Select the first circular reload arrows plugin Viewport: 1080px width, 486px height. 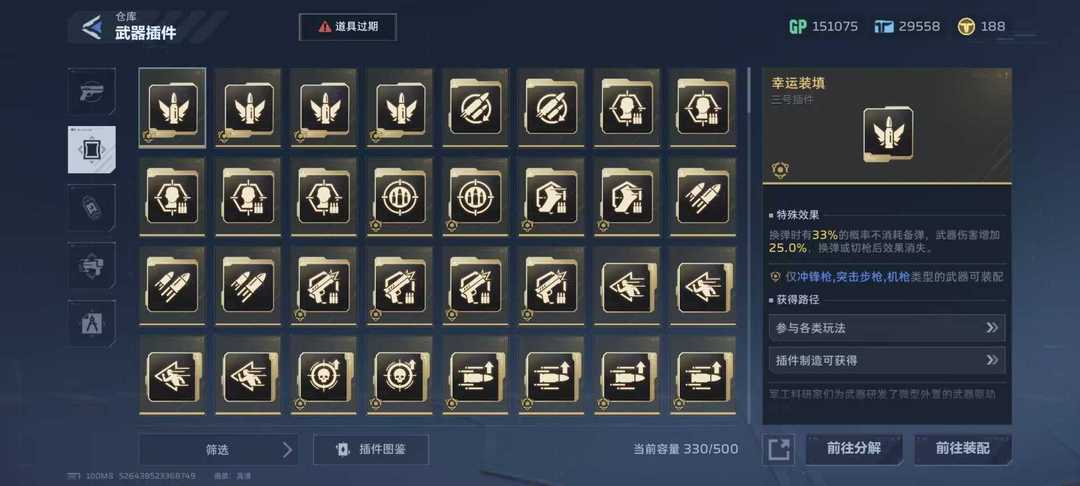(476, 107)
